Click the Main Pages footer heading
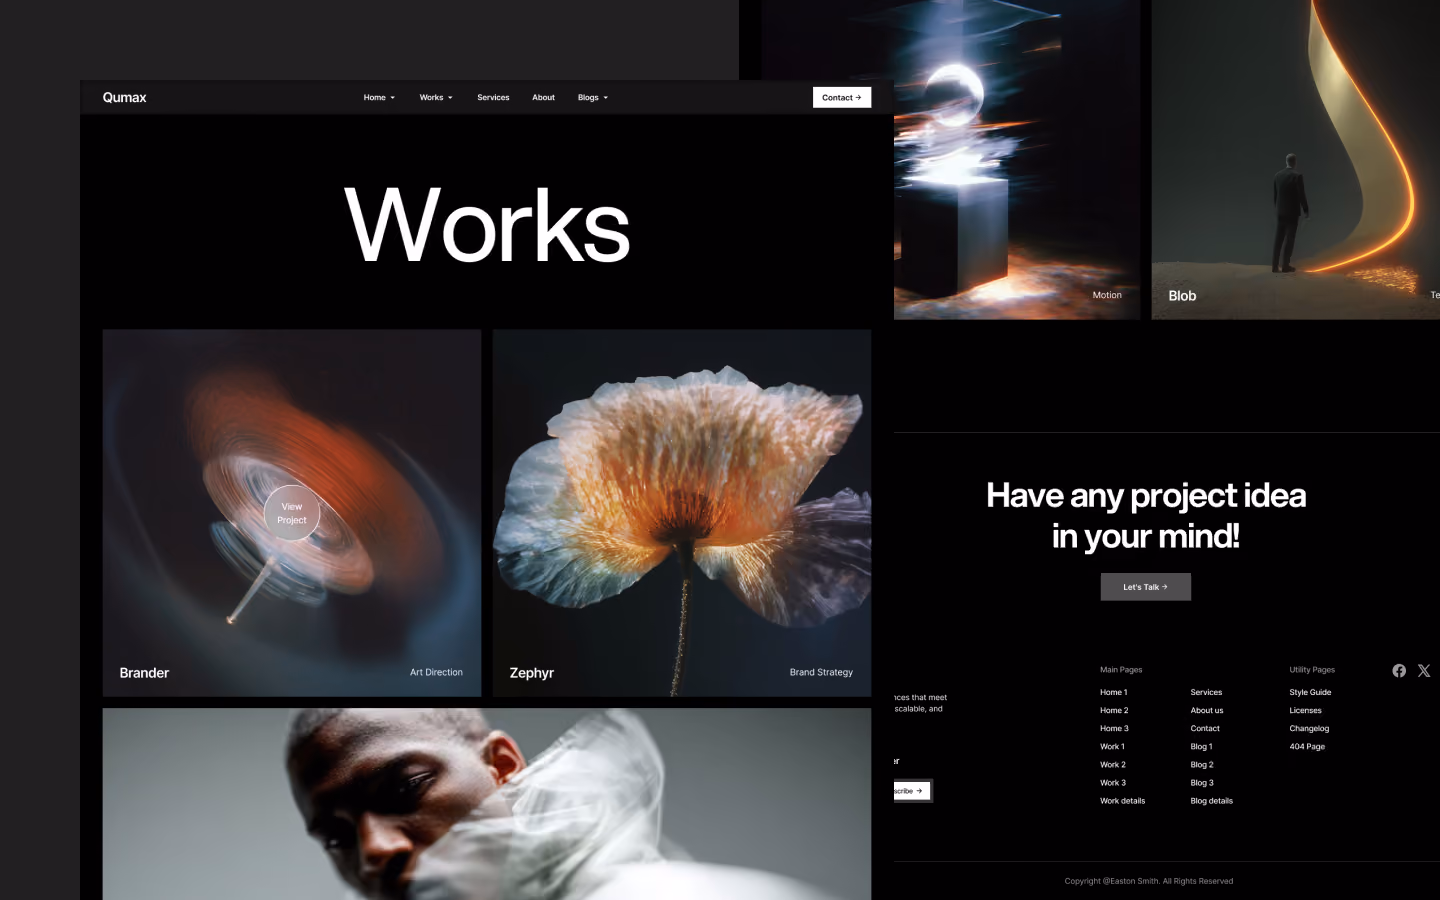The height and width of the screenshot is (900, 1440). pyautogui.click(x=1121, y=669)
